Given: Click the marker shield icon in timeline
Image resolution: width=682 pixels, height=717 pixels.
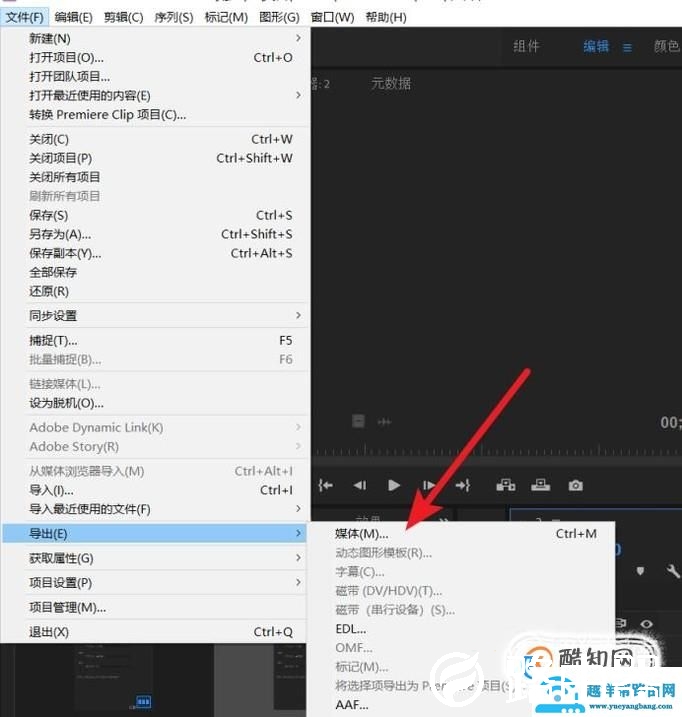Looking at the screenshot, I should click(x=640, y=571).
